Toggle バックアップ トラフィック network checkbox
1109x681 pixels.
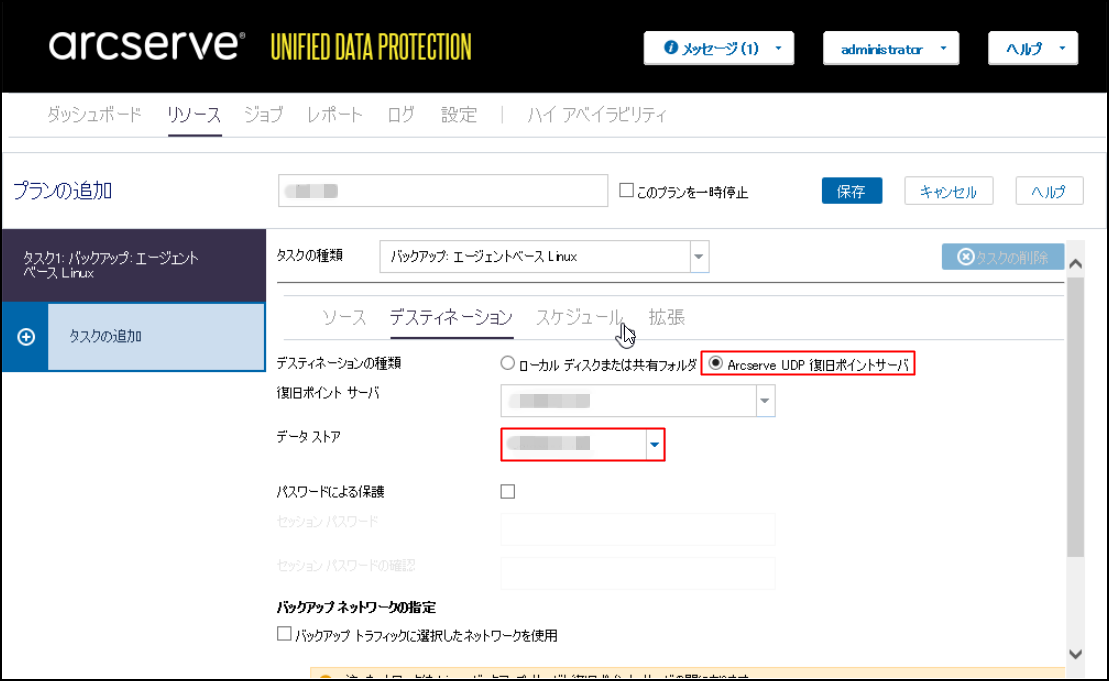pyautogui.click(x=284, y=634)
